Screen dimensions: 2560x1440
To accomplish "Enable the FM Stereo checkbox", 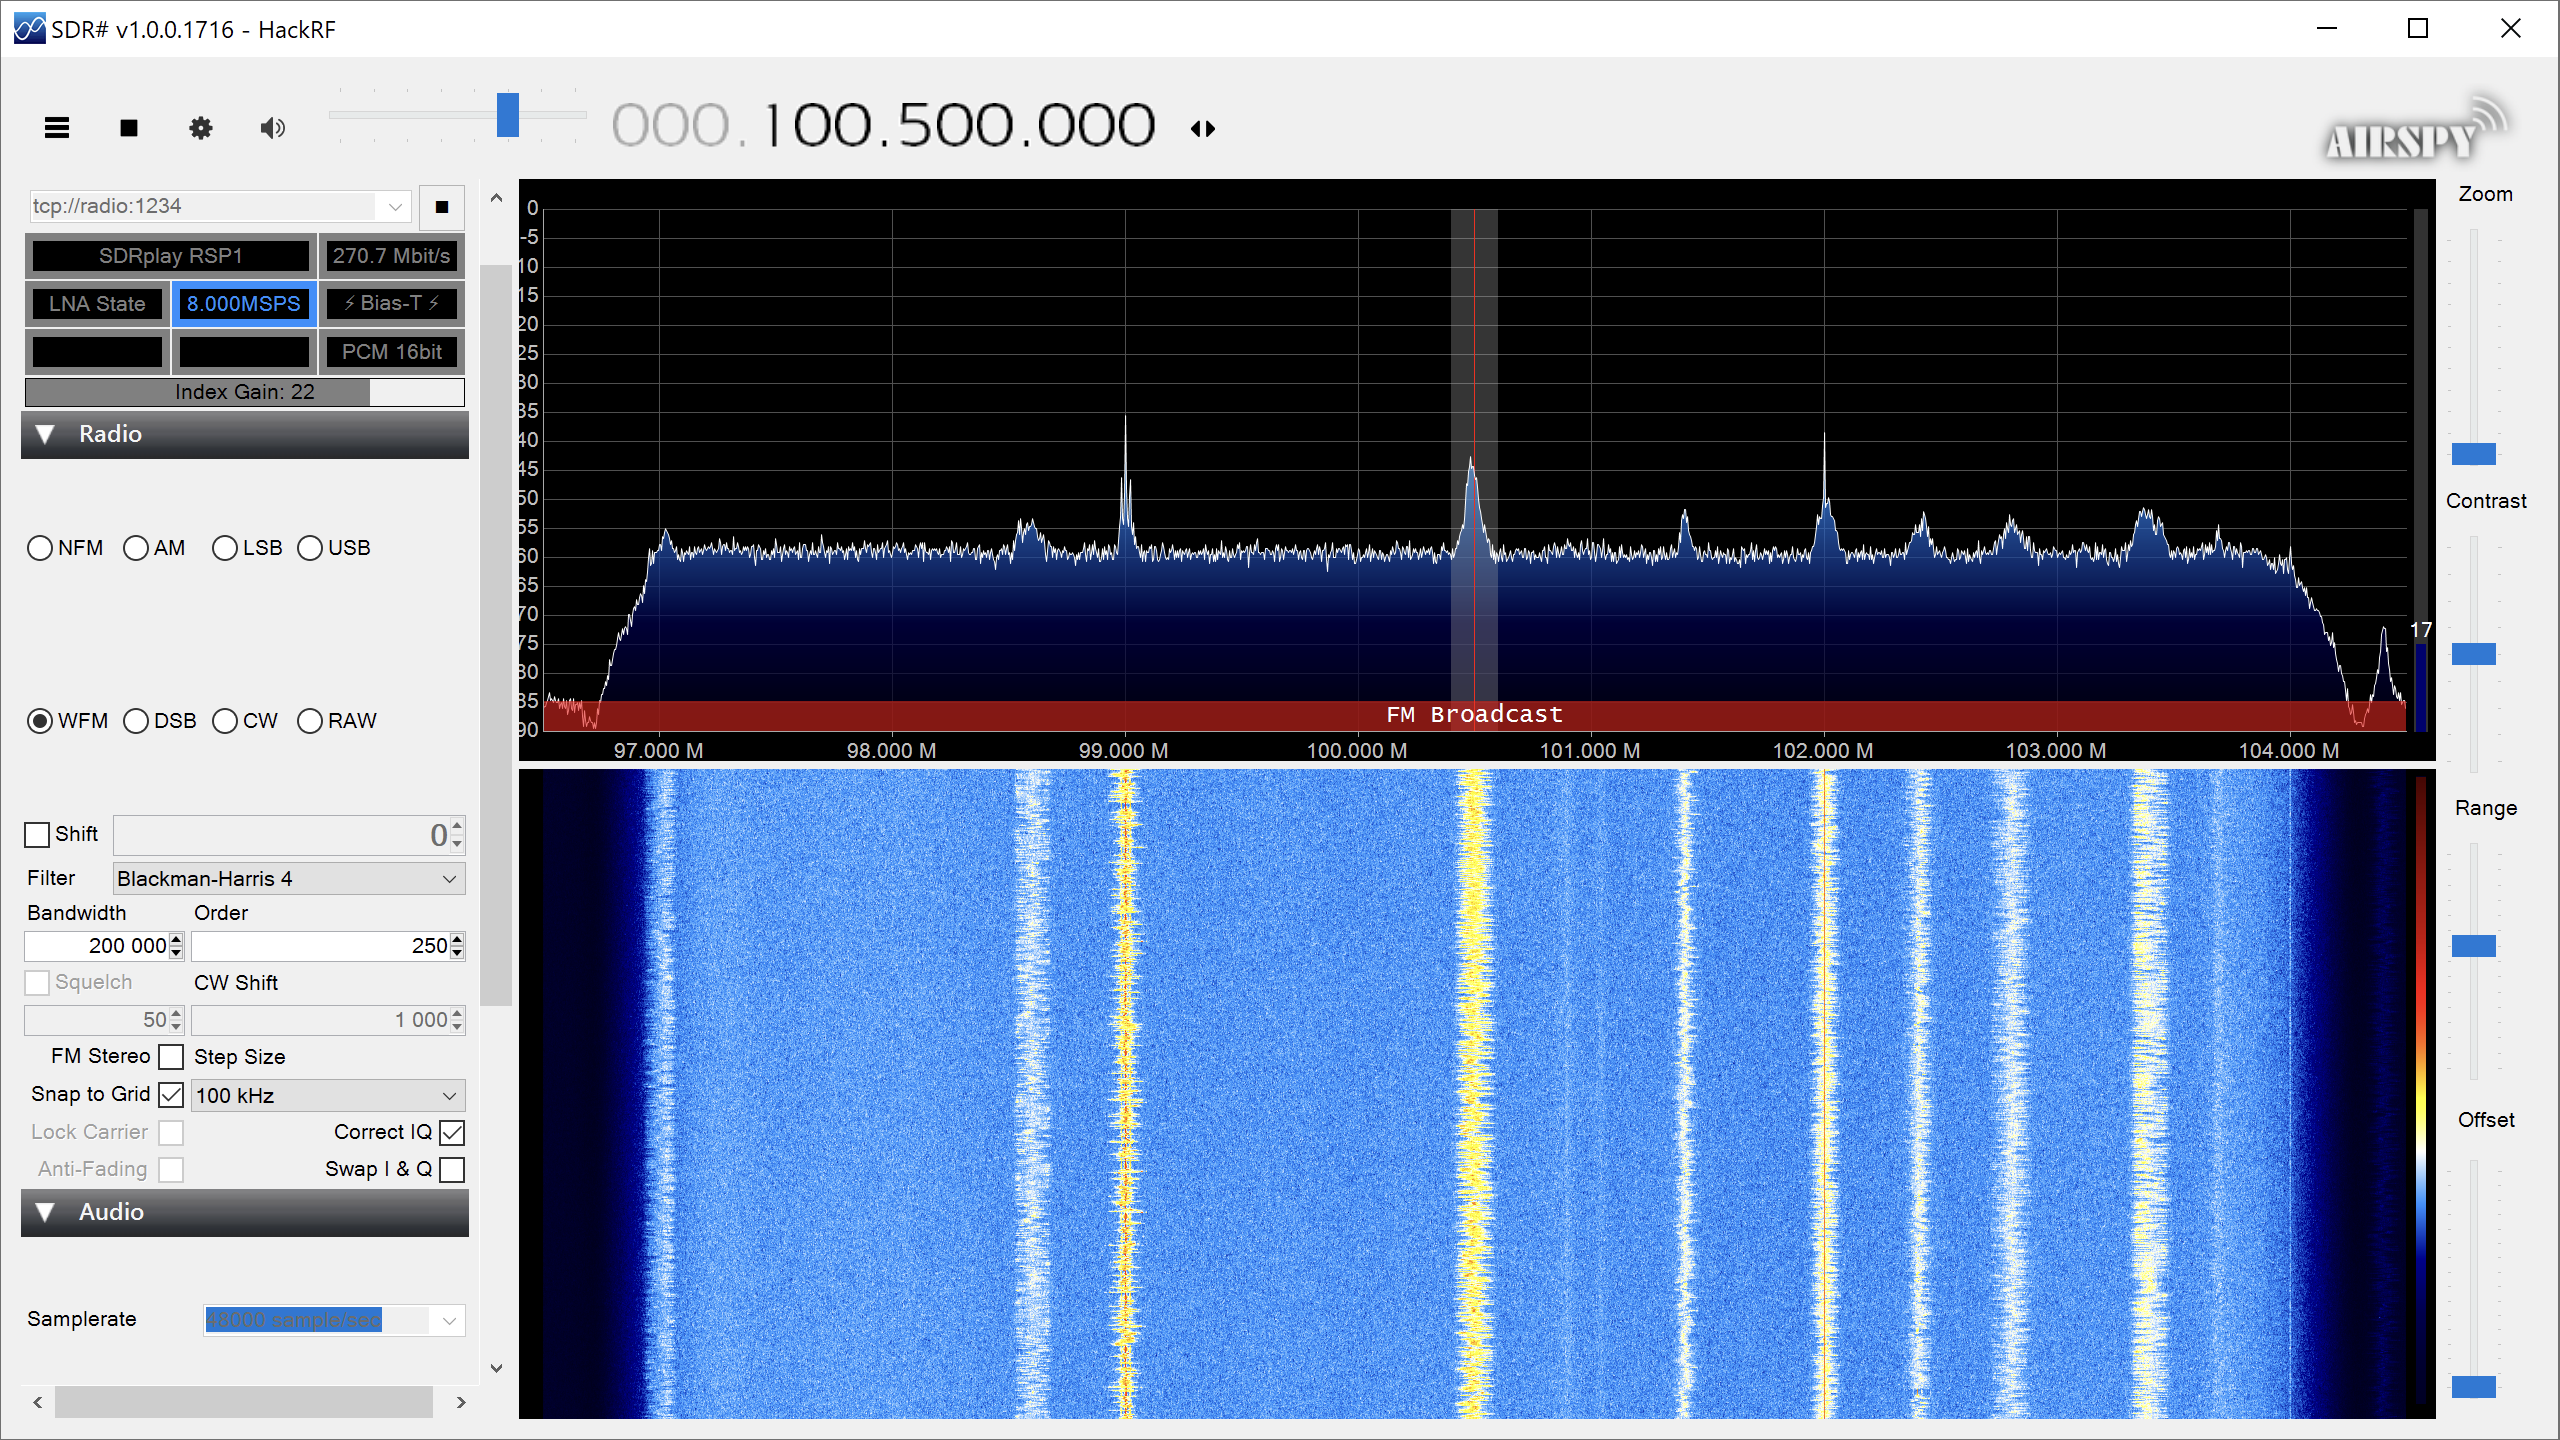I will click(171, 1057).
